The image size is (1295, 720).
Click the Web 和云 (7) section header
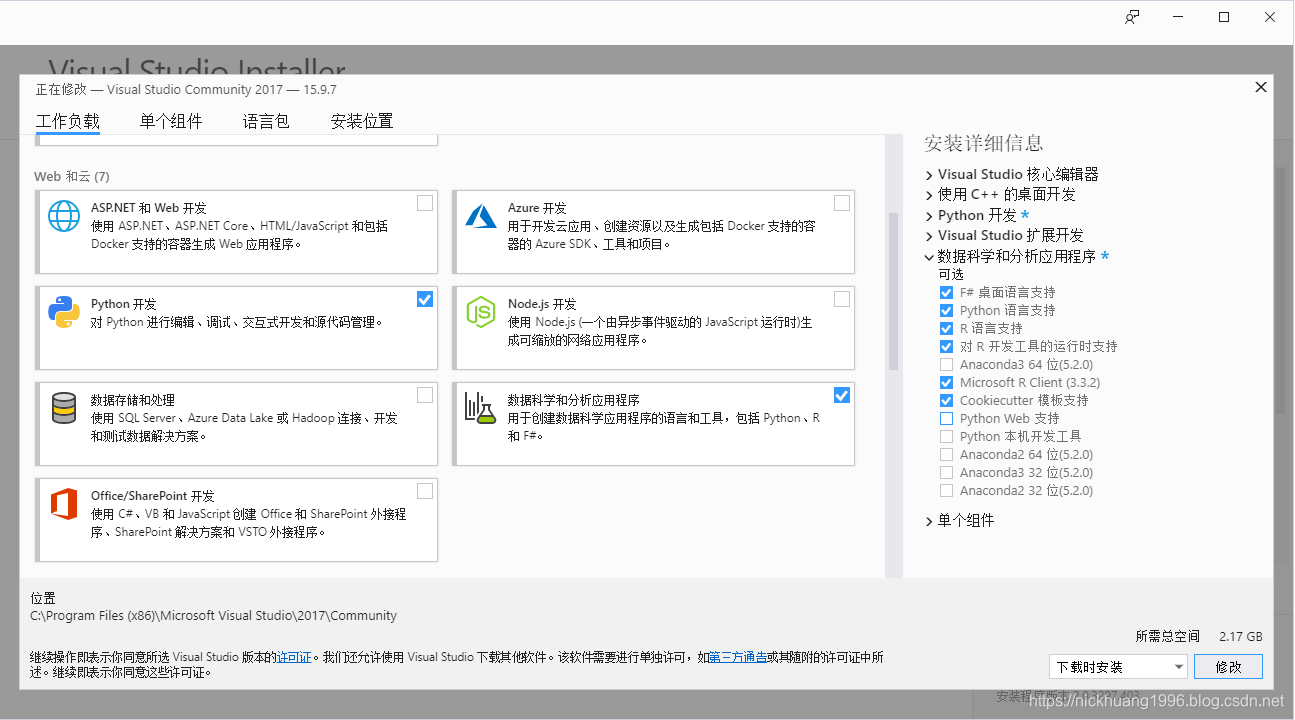(x=72, y=177)
